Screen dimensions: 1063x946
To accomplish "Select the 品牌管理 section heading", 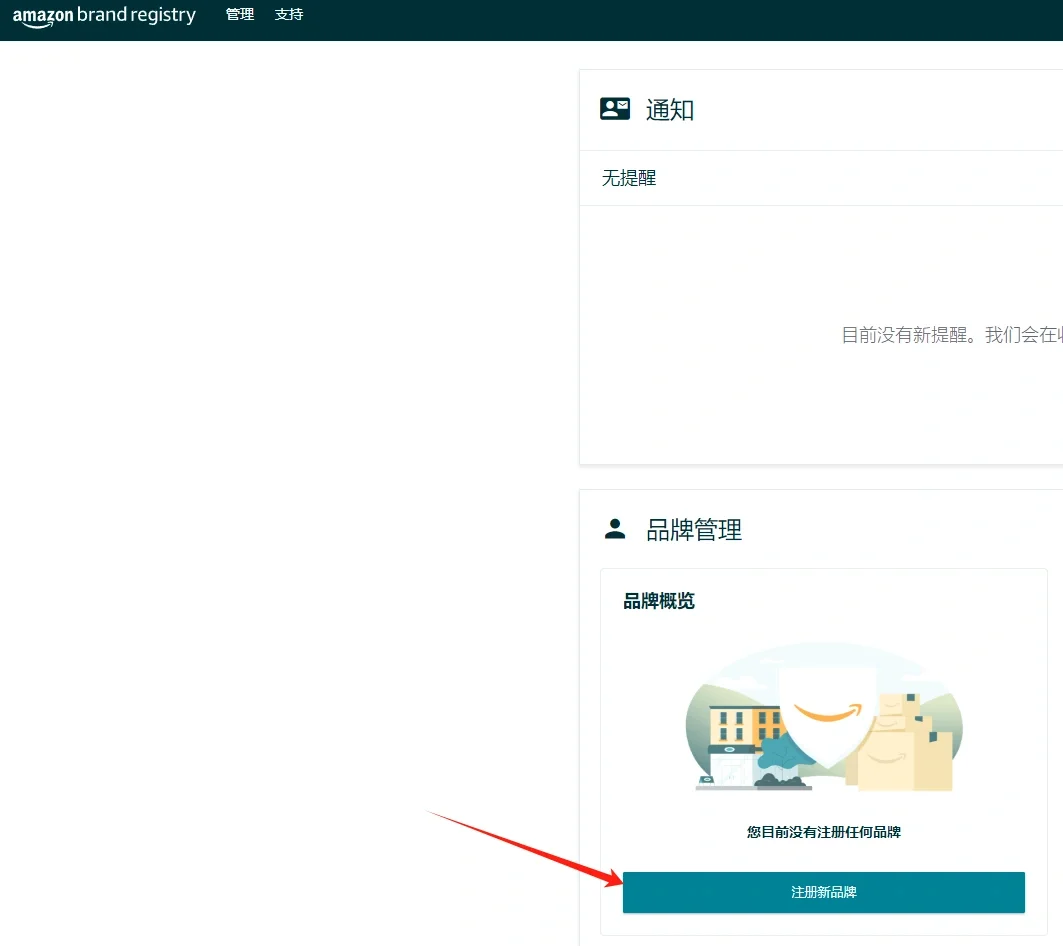I will 694,530.
